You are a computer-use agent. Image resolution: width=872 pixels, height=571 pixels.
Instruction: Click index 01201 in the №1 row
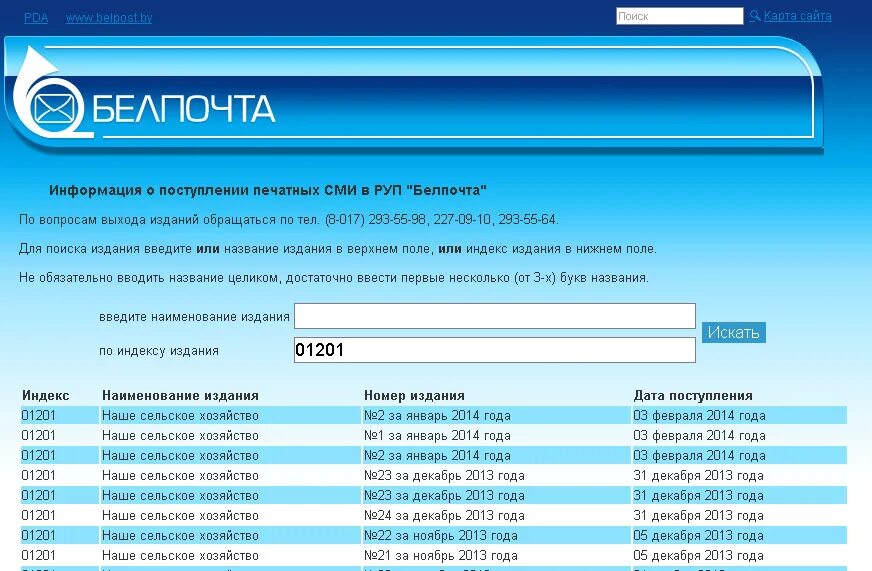click(38, 435)
